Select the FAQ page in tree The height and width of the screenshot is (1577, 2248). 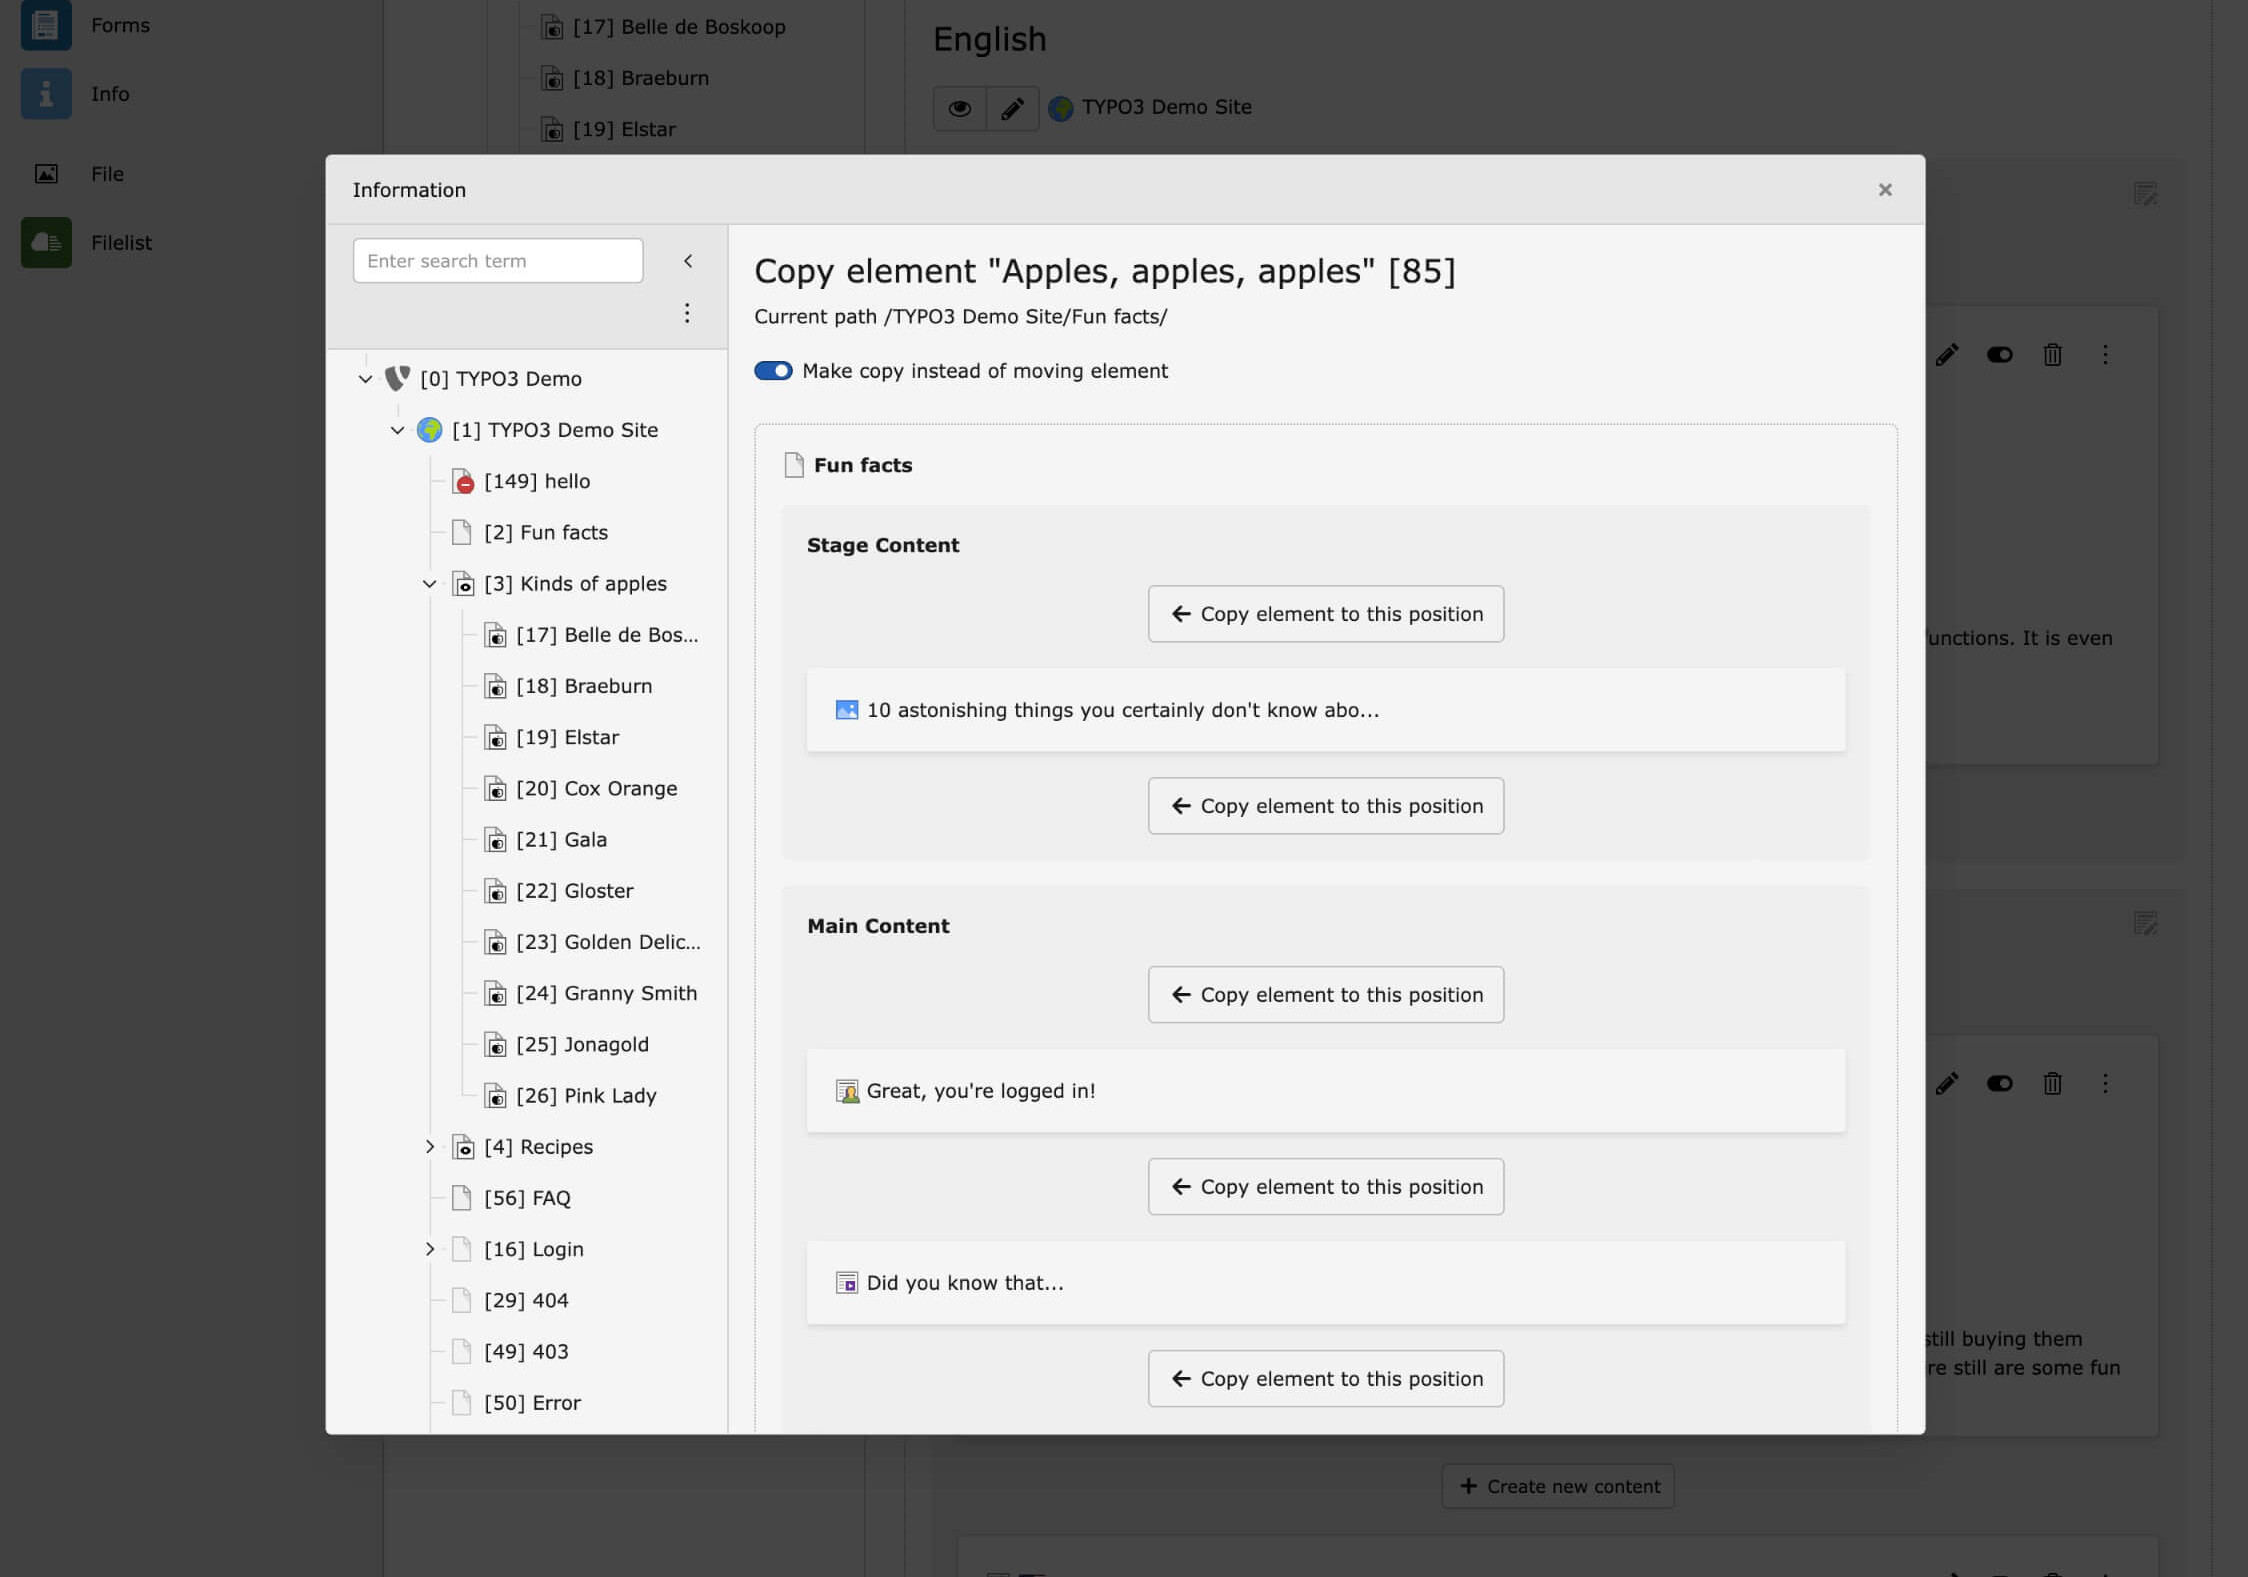click(x=527, y=1198)
